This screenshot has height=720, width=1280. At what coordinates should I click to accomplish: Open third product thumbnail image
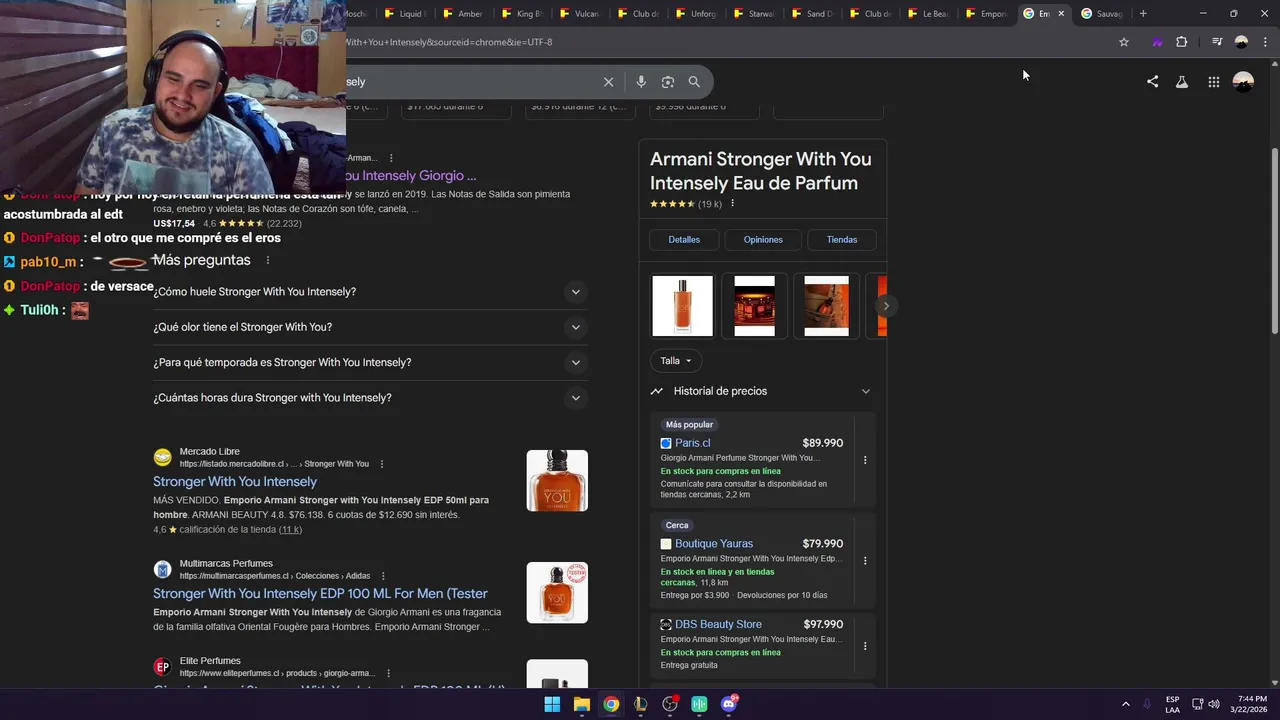coord(826,306)
